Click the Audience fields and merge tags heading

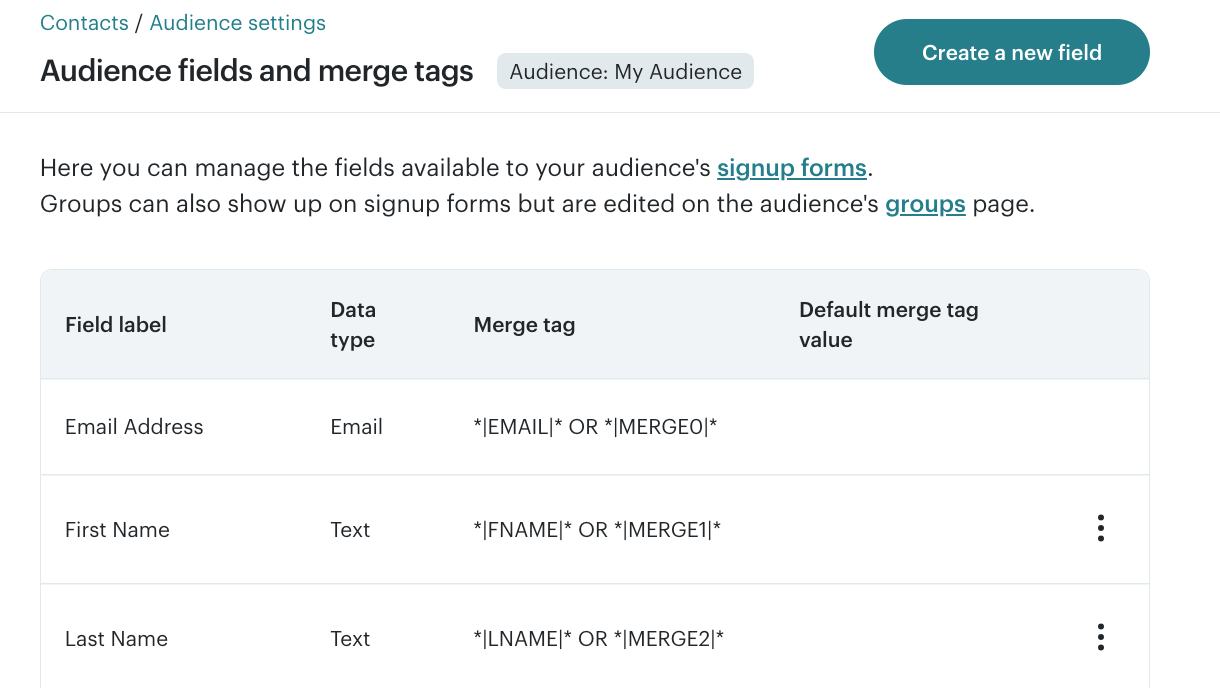point(257,71)
